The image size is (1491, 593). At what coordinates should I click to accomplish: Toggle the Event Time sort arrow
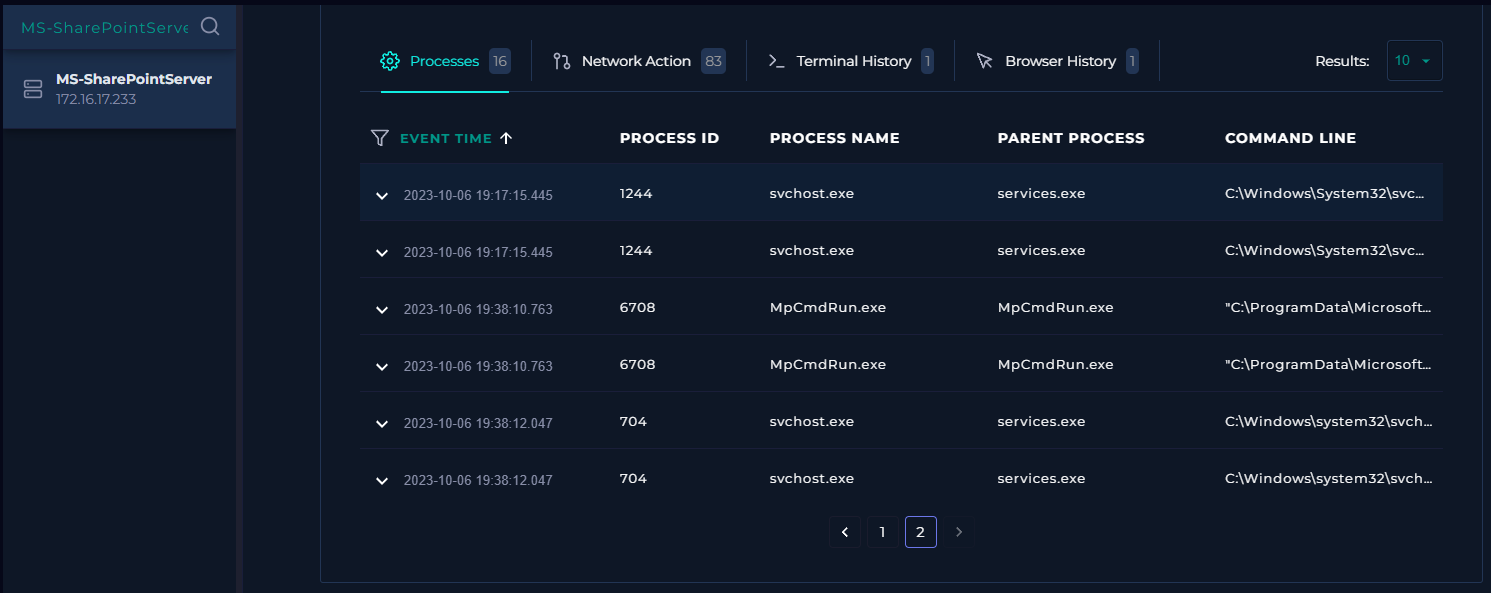[506, 138]
